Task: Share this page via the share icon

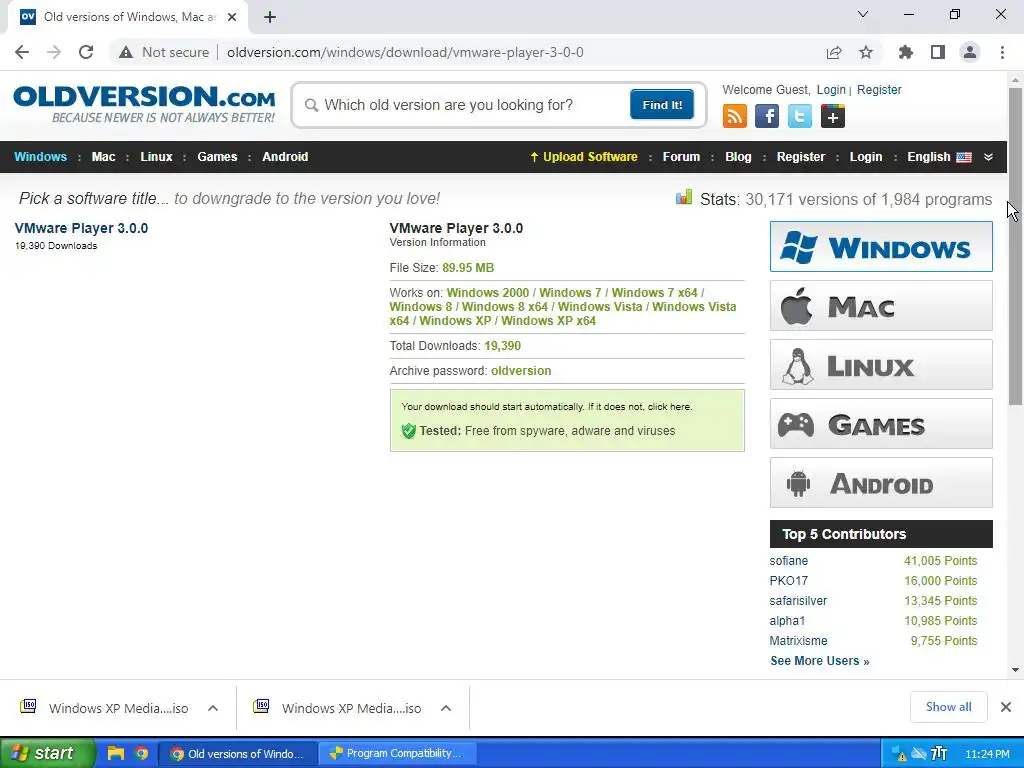Action: 834,52
